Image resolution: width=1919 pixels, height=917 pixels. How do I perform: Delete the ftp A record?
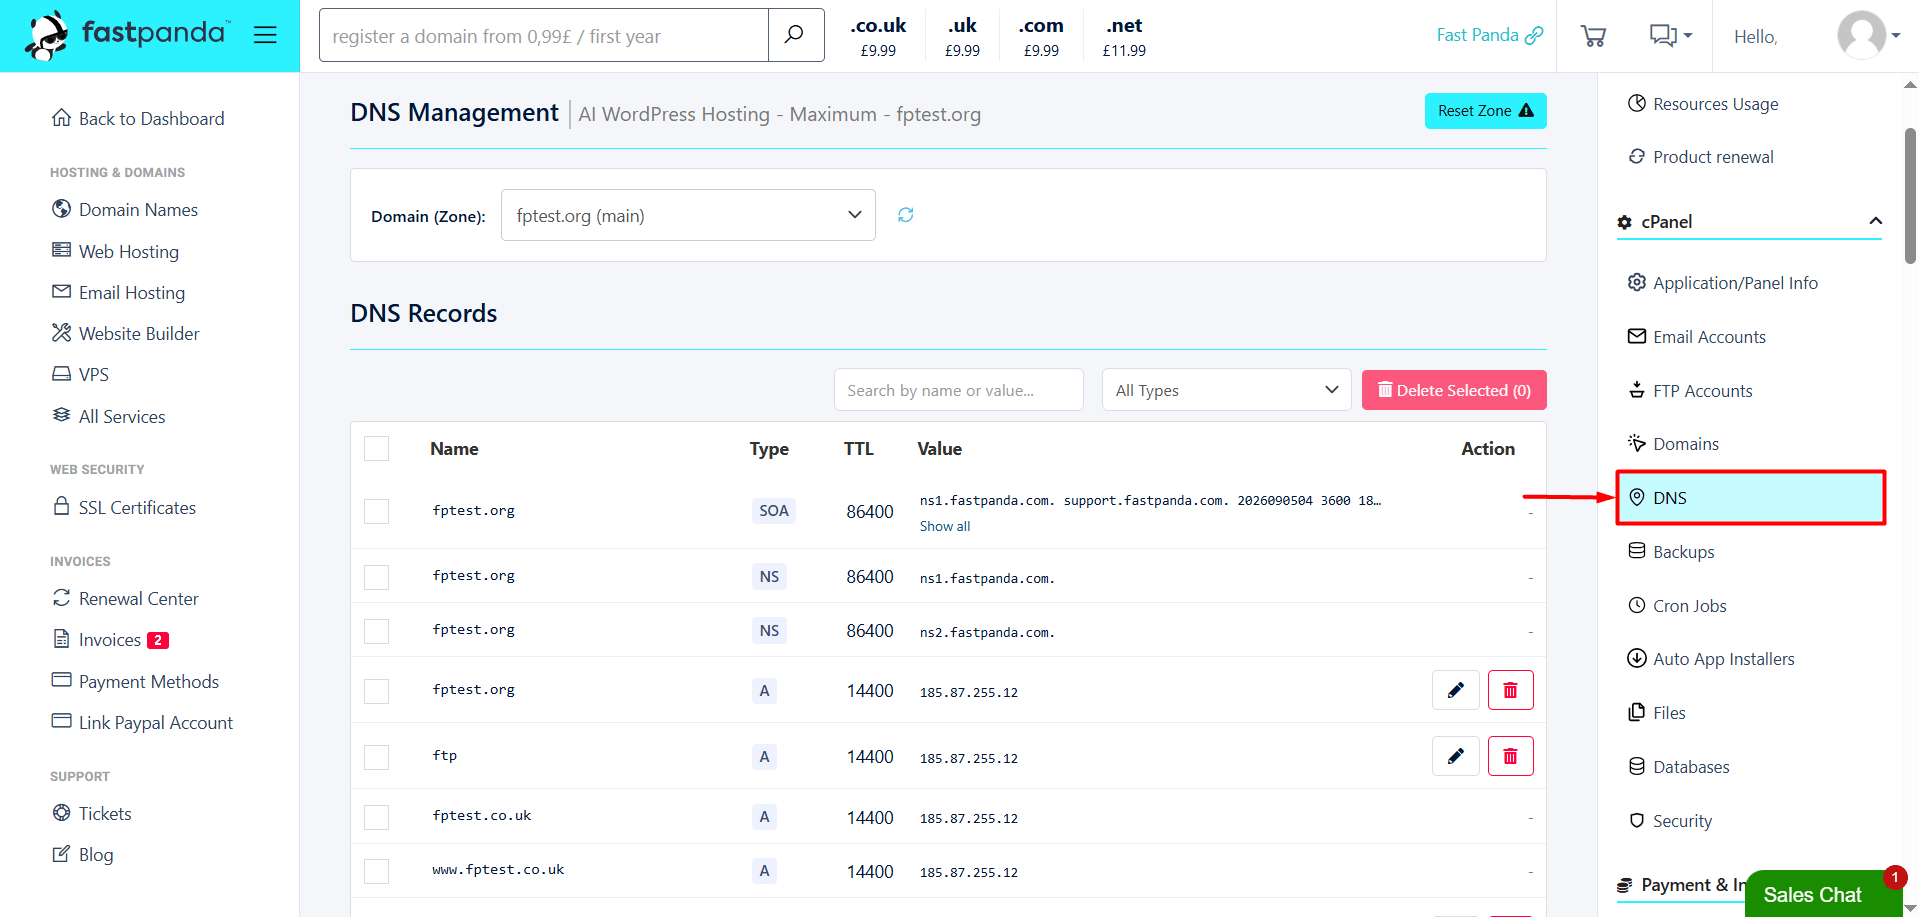1511,756
